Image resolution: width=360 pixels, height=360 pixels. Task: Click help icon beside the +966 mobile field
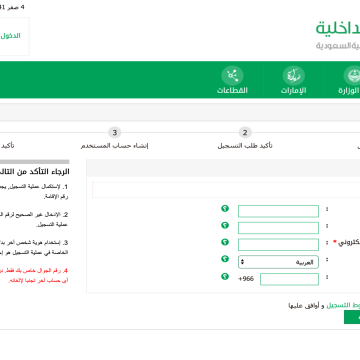pyautogui.click(x=225, y=276)
